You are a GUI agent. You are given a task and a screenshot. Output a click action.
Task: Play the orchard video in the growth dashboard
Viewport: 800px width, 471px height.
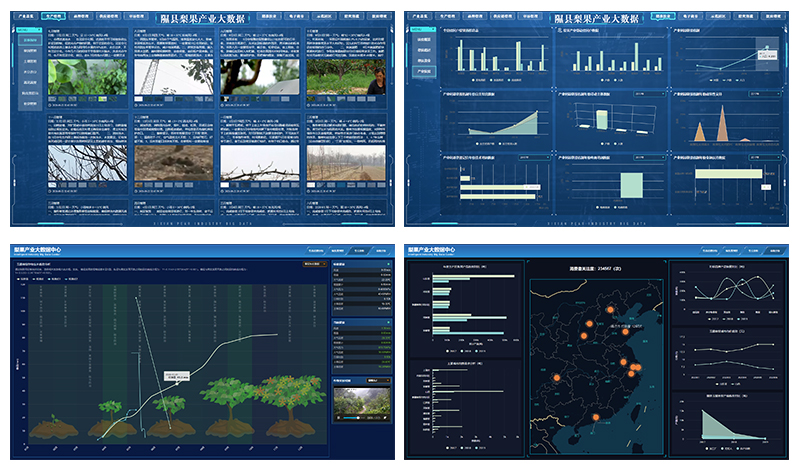(360, 401)
